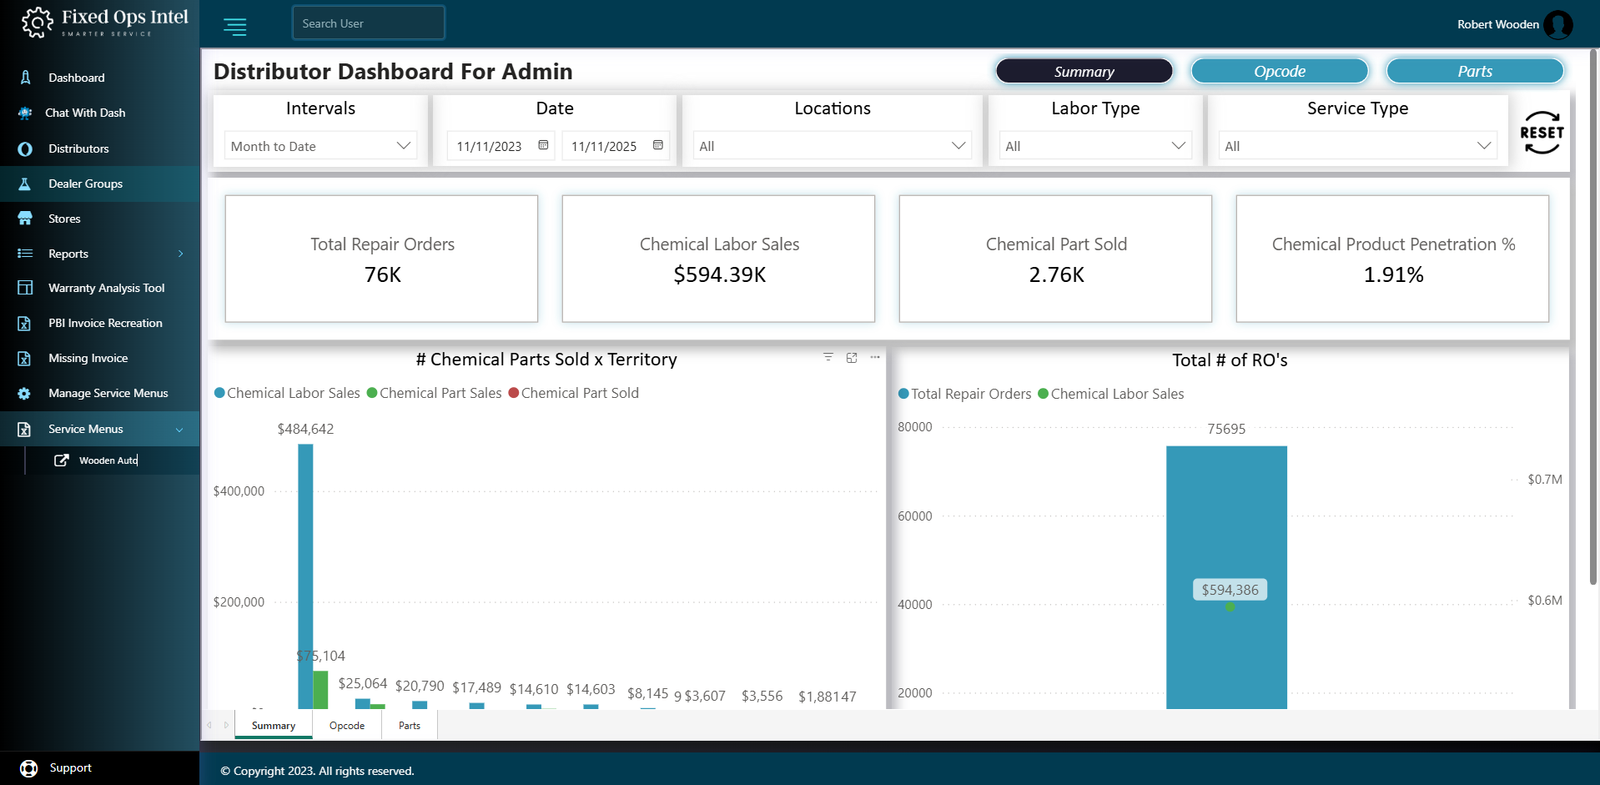Click the chart filter icon
Viewport: 1600px width, 785px height.
click(x=828, y=357)
